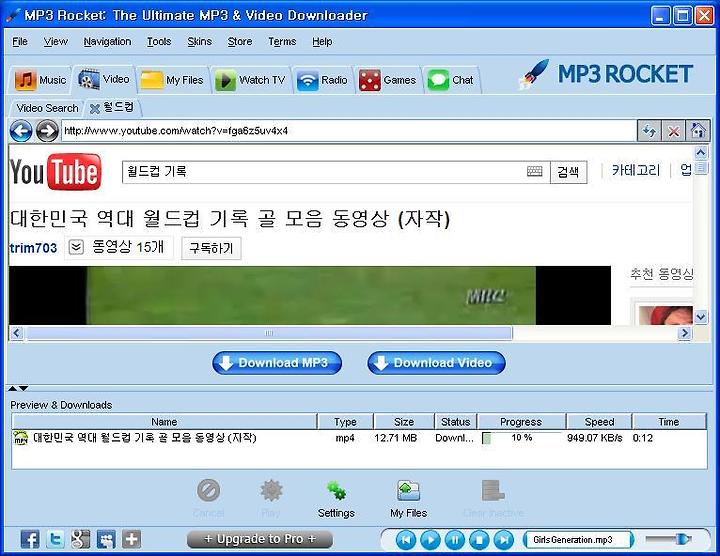The width and height of the screenshot is (720, 556).
Task: Click the URL address field
Action: point(349,131)
